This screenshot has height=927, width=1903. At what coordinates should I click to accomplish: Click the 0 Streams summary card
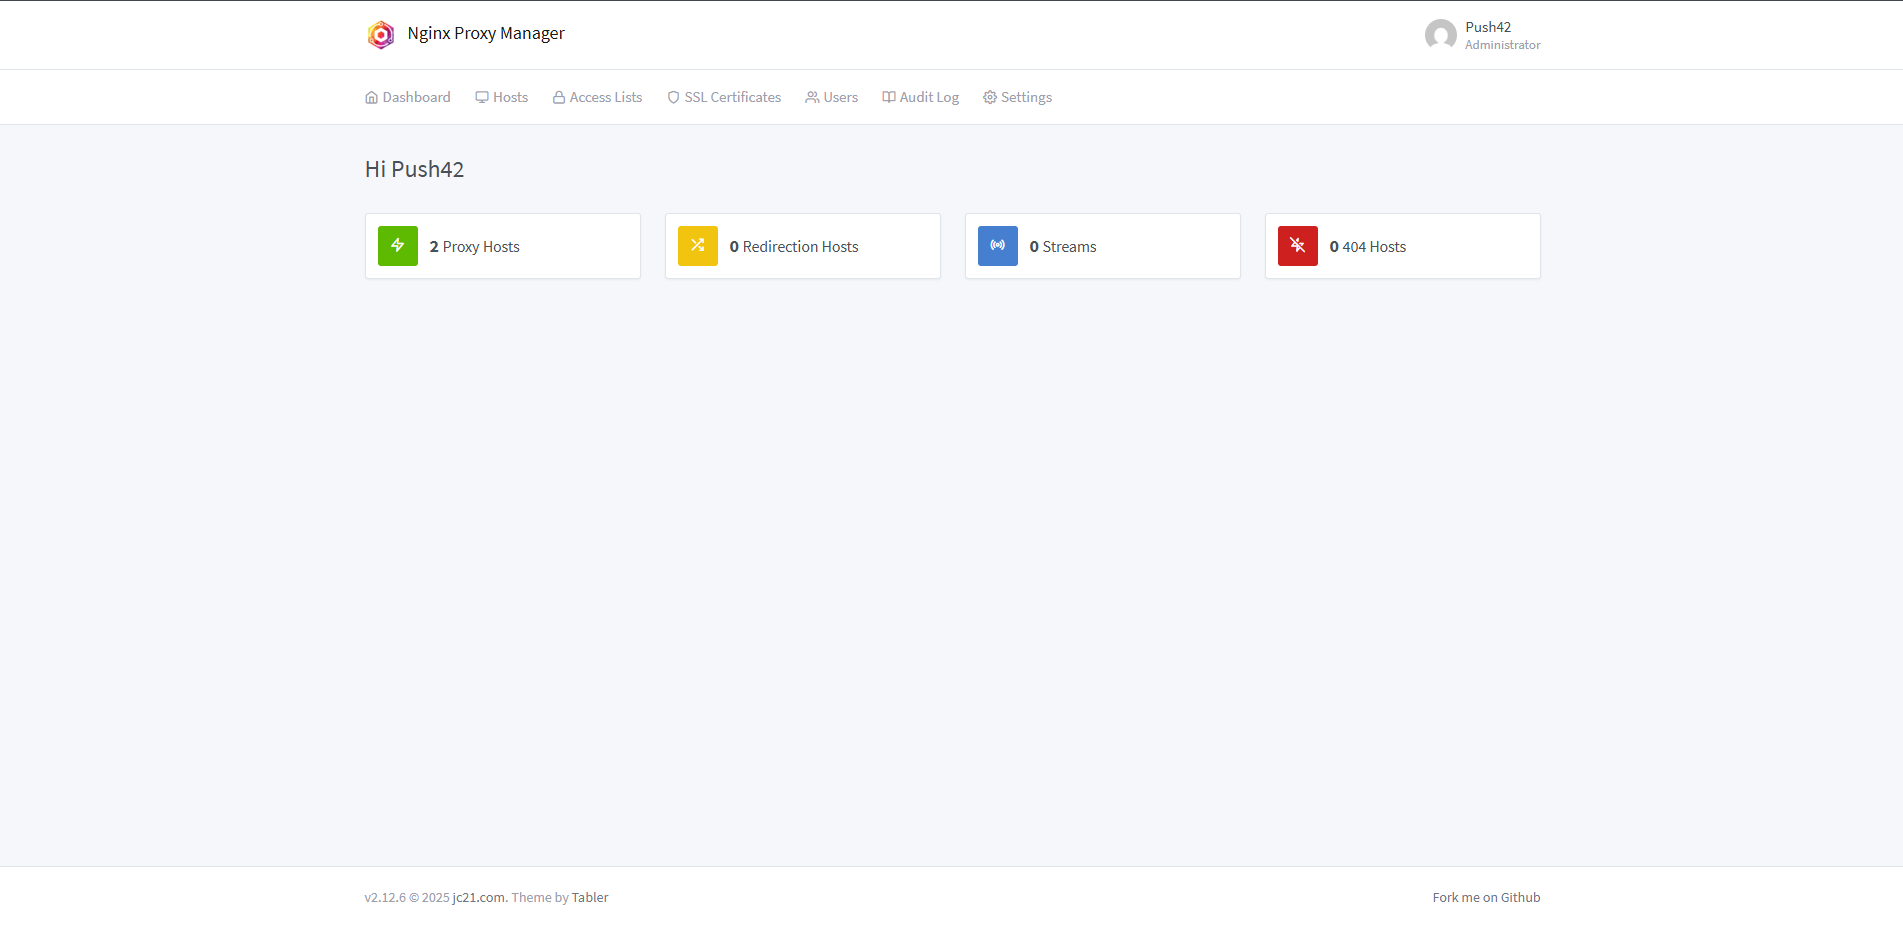1102,245
